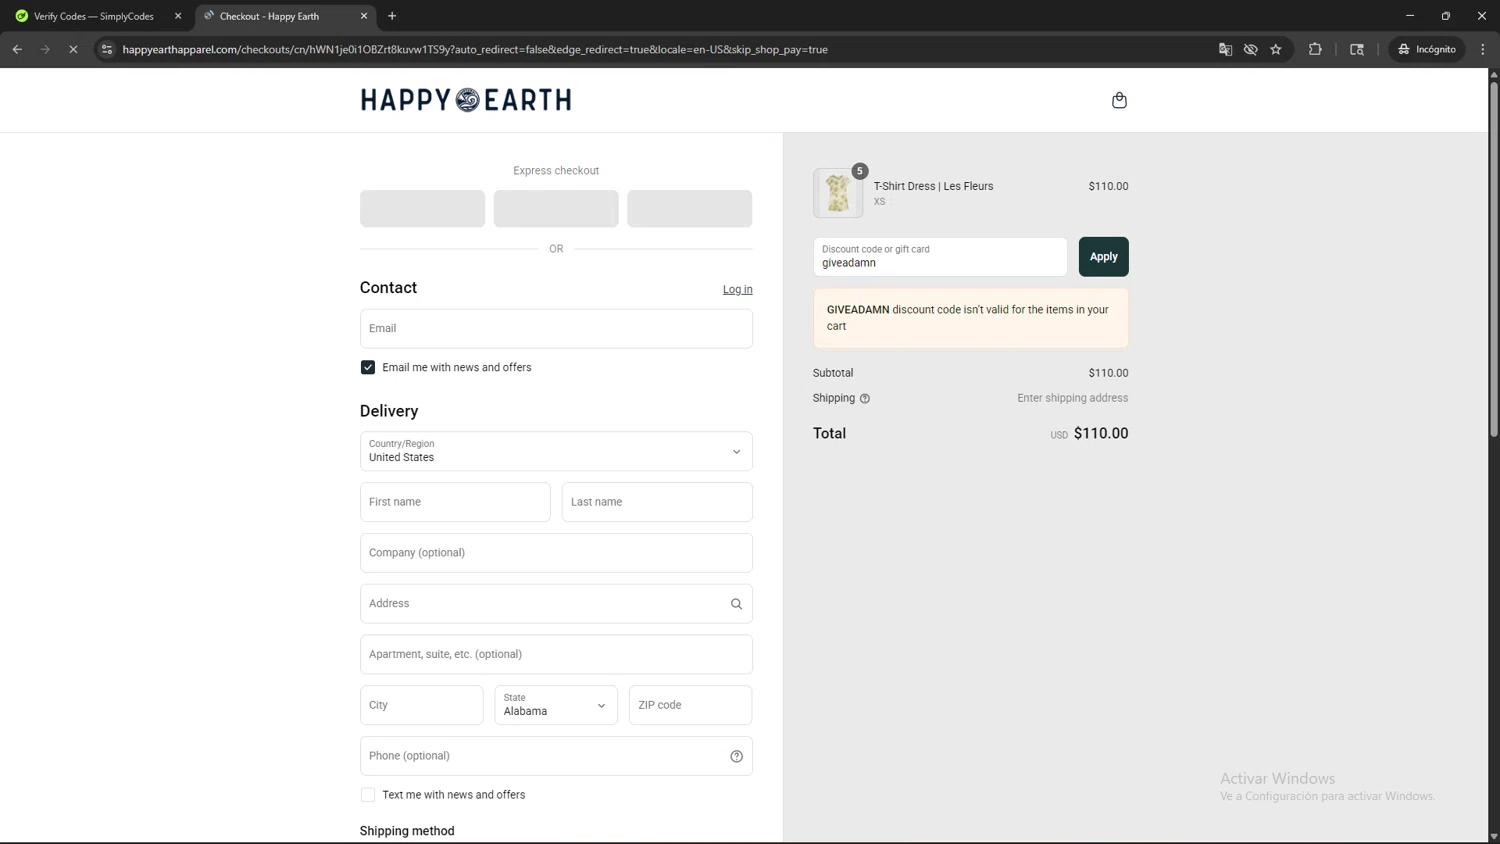View site information icon in address bar
Screen dimensions: 1500x844
pyautogui.click(x=107, y=49)
